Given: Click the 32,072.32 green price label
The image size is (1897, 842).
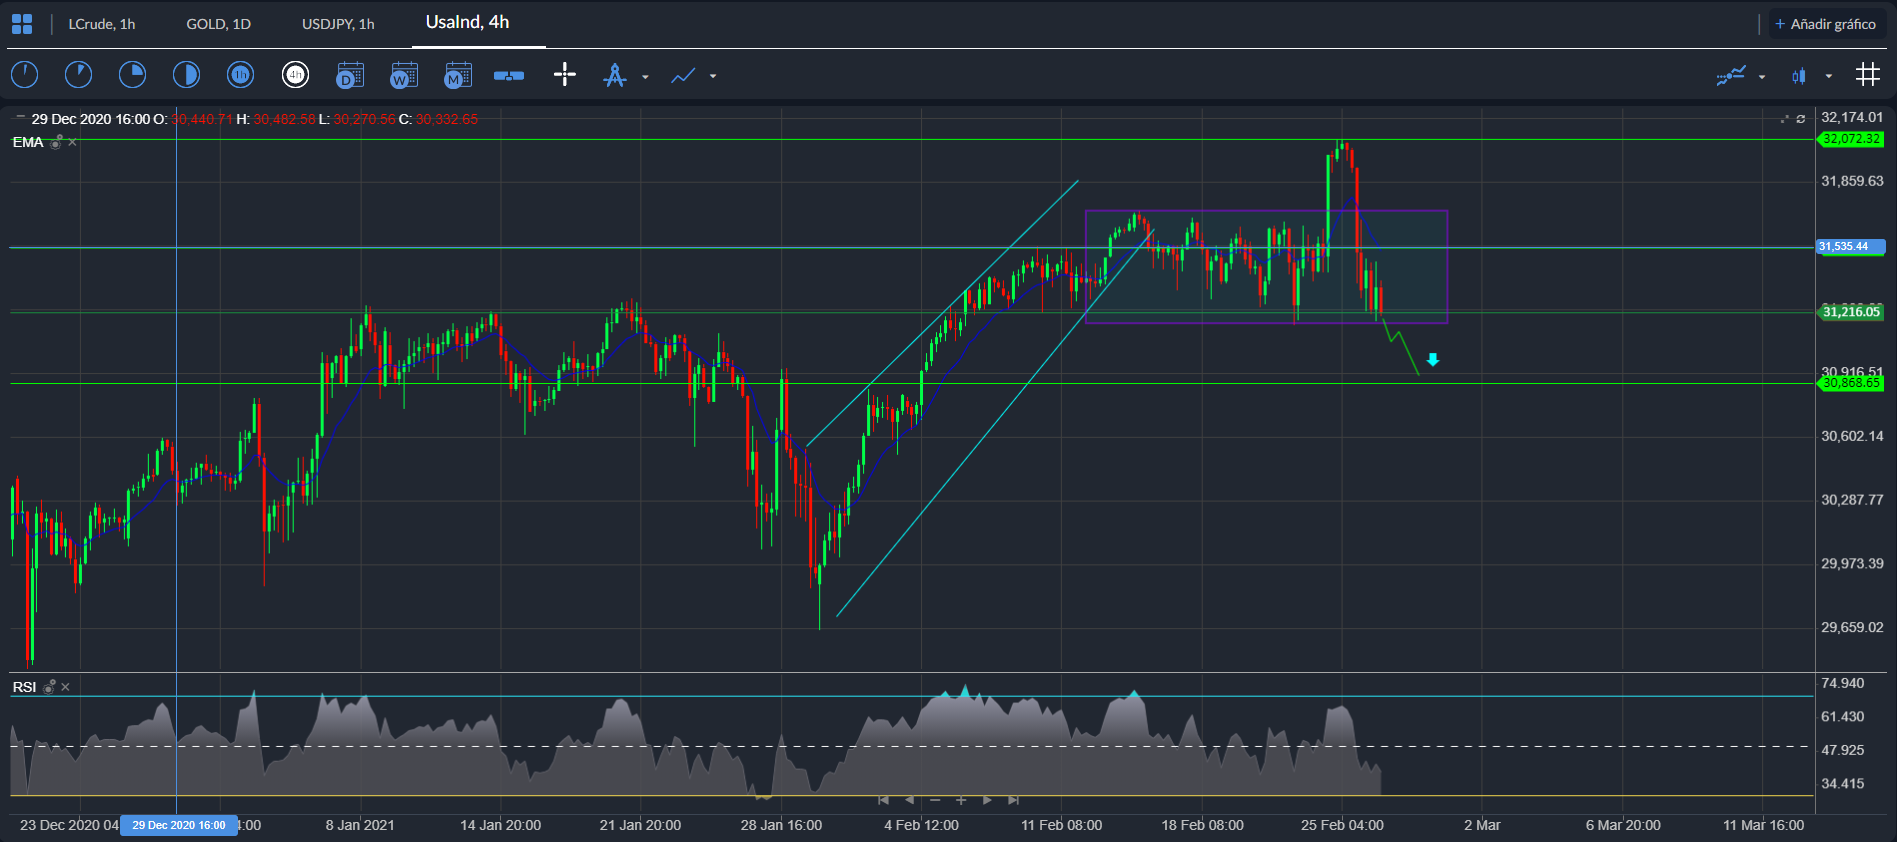Looking at the screenshot, I should 1850,139.
